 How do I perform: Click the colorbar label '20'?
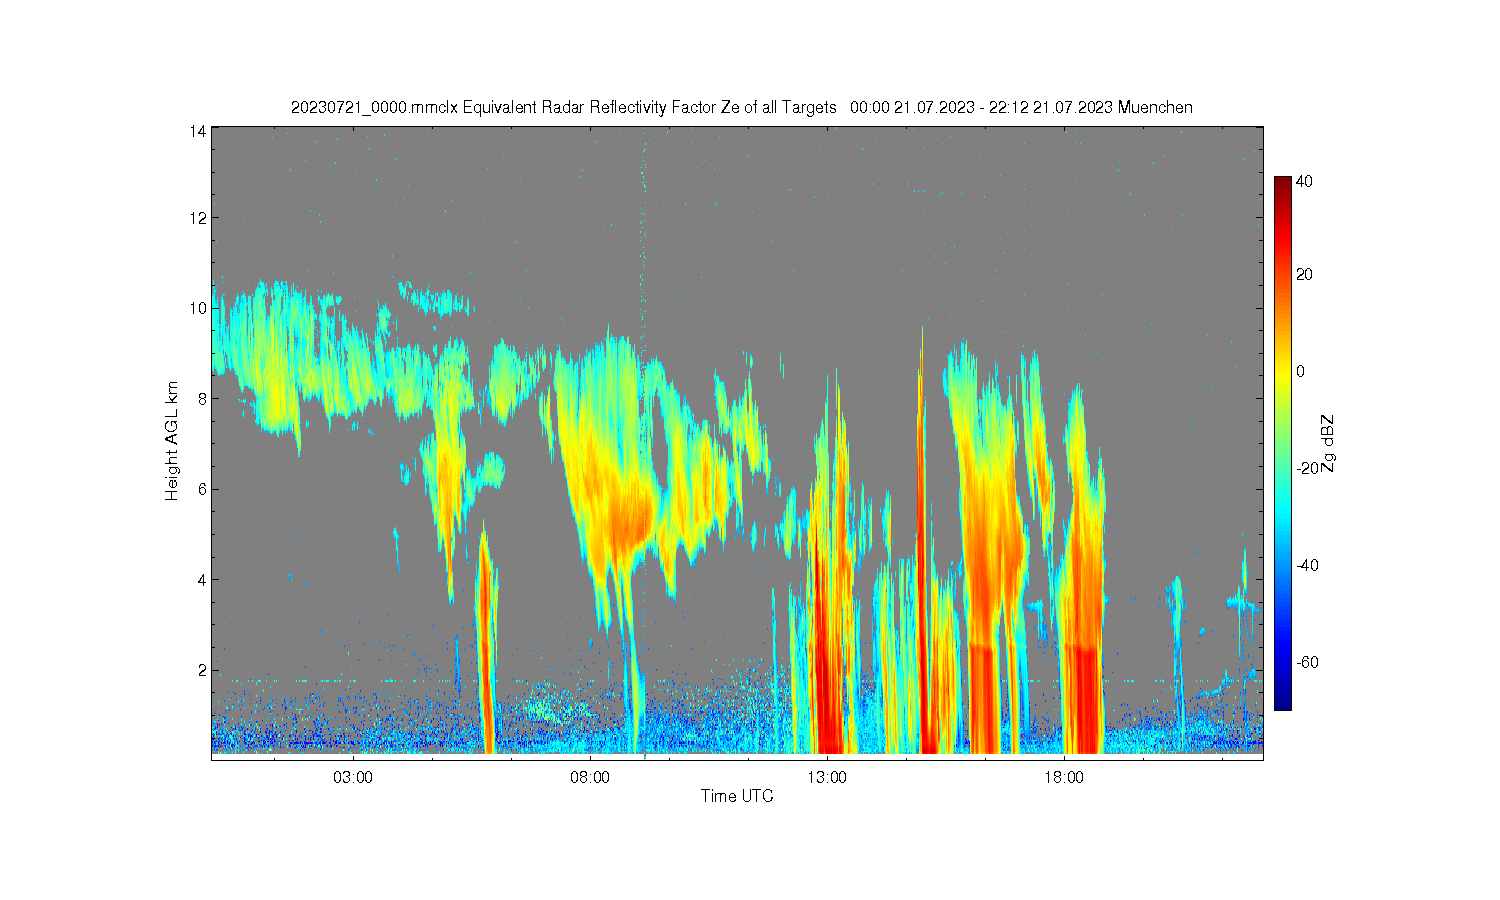[1304, 275]
